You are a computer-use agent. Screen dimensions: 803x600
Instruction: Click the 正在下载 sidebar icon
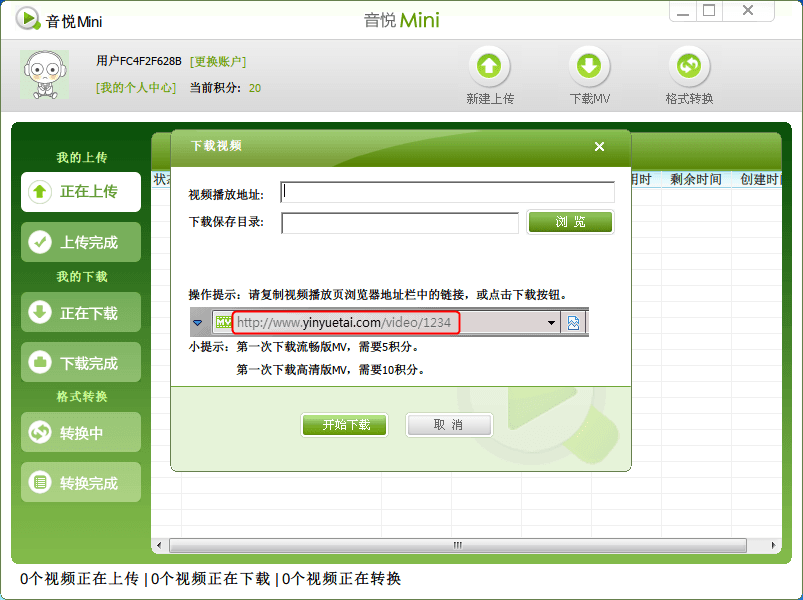click(x=80, y=312)
